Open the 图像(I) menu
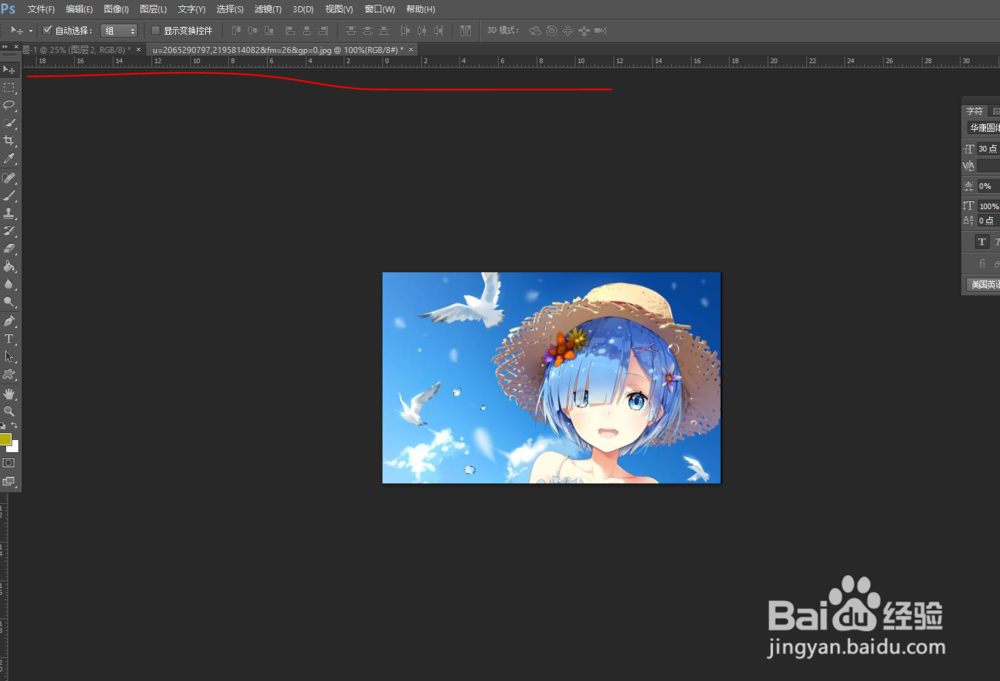Screen dimensions: 1000x681 click(x=116, y=10)
